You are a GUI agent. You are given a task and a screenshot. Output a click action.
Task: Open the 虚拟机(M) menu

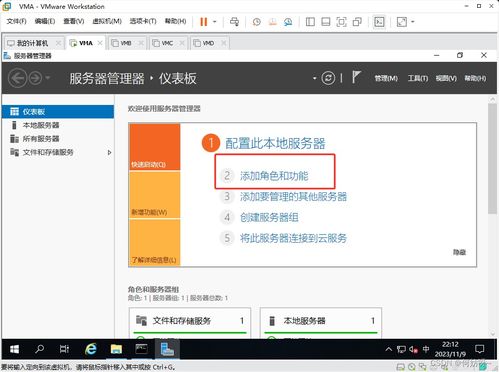pos(107,21)
